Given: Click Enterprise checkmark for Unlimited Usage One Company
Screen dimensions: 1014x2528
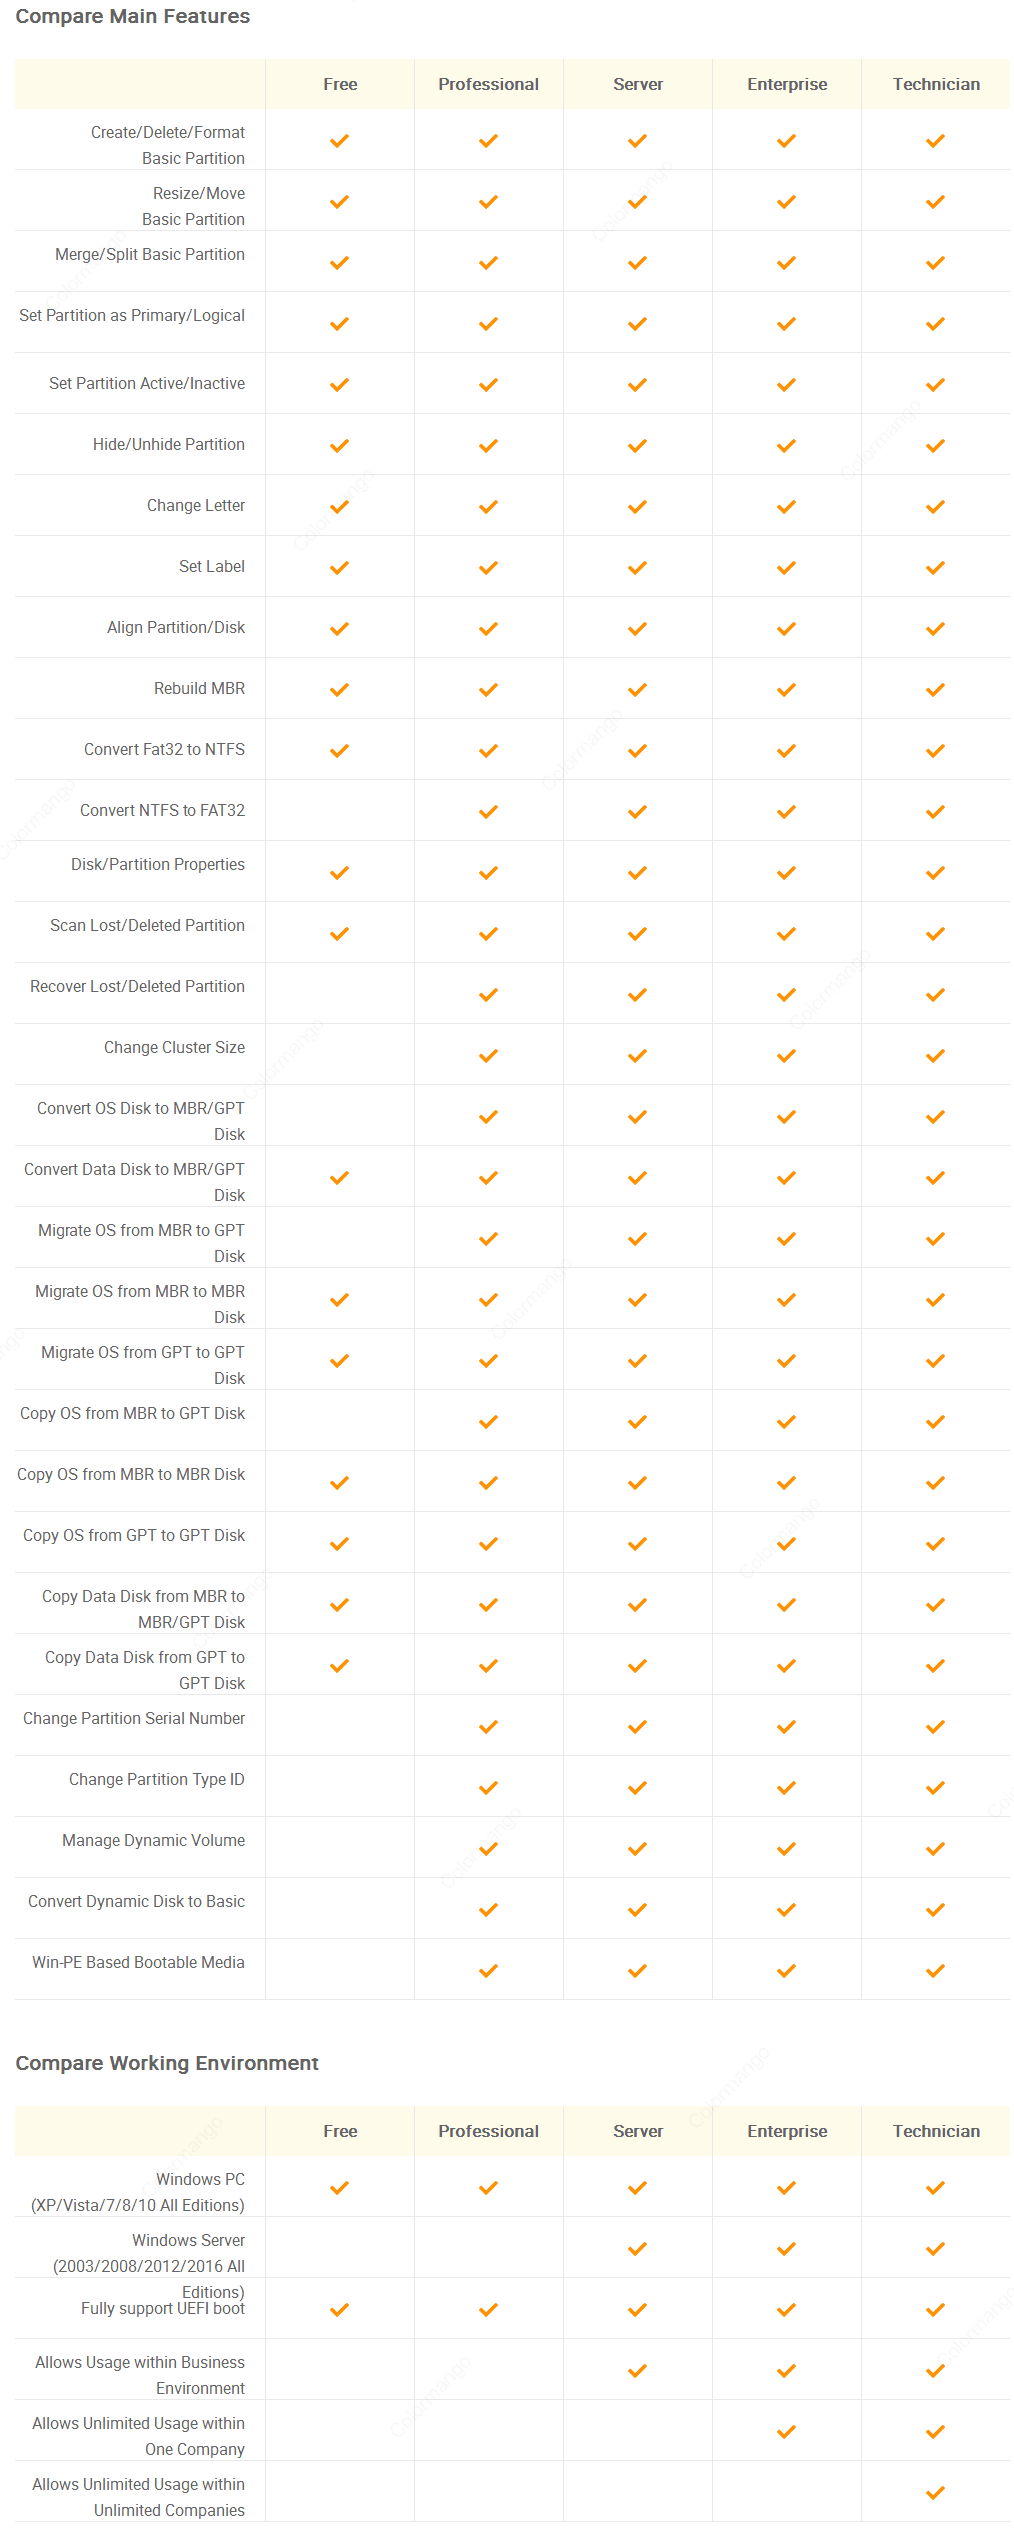Looking at the screenshot, I should [786, 2431].
